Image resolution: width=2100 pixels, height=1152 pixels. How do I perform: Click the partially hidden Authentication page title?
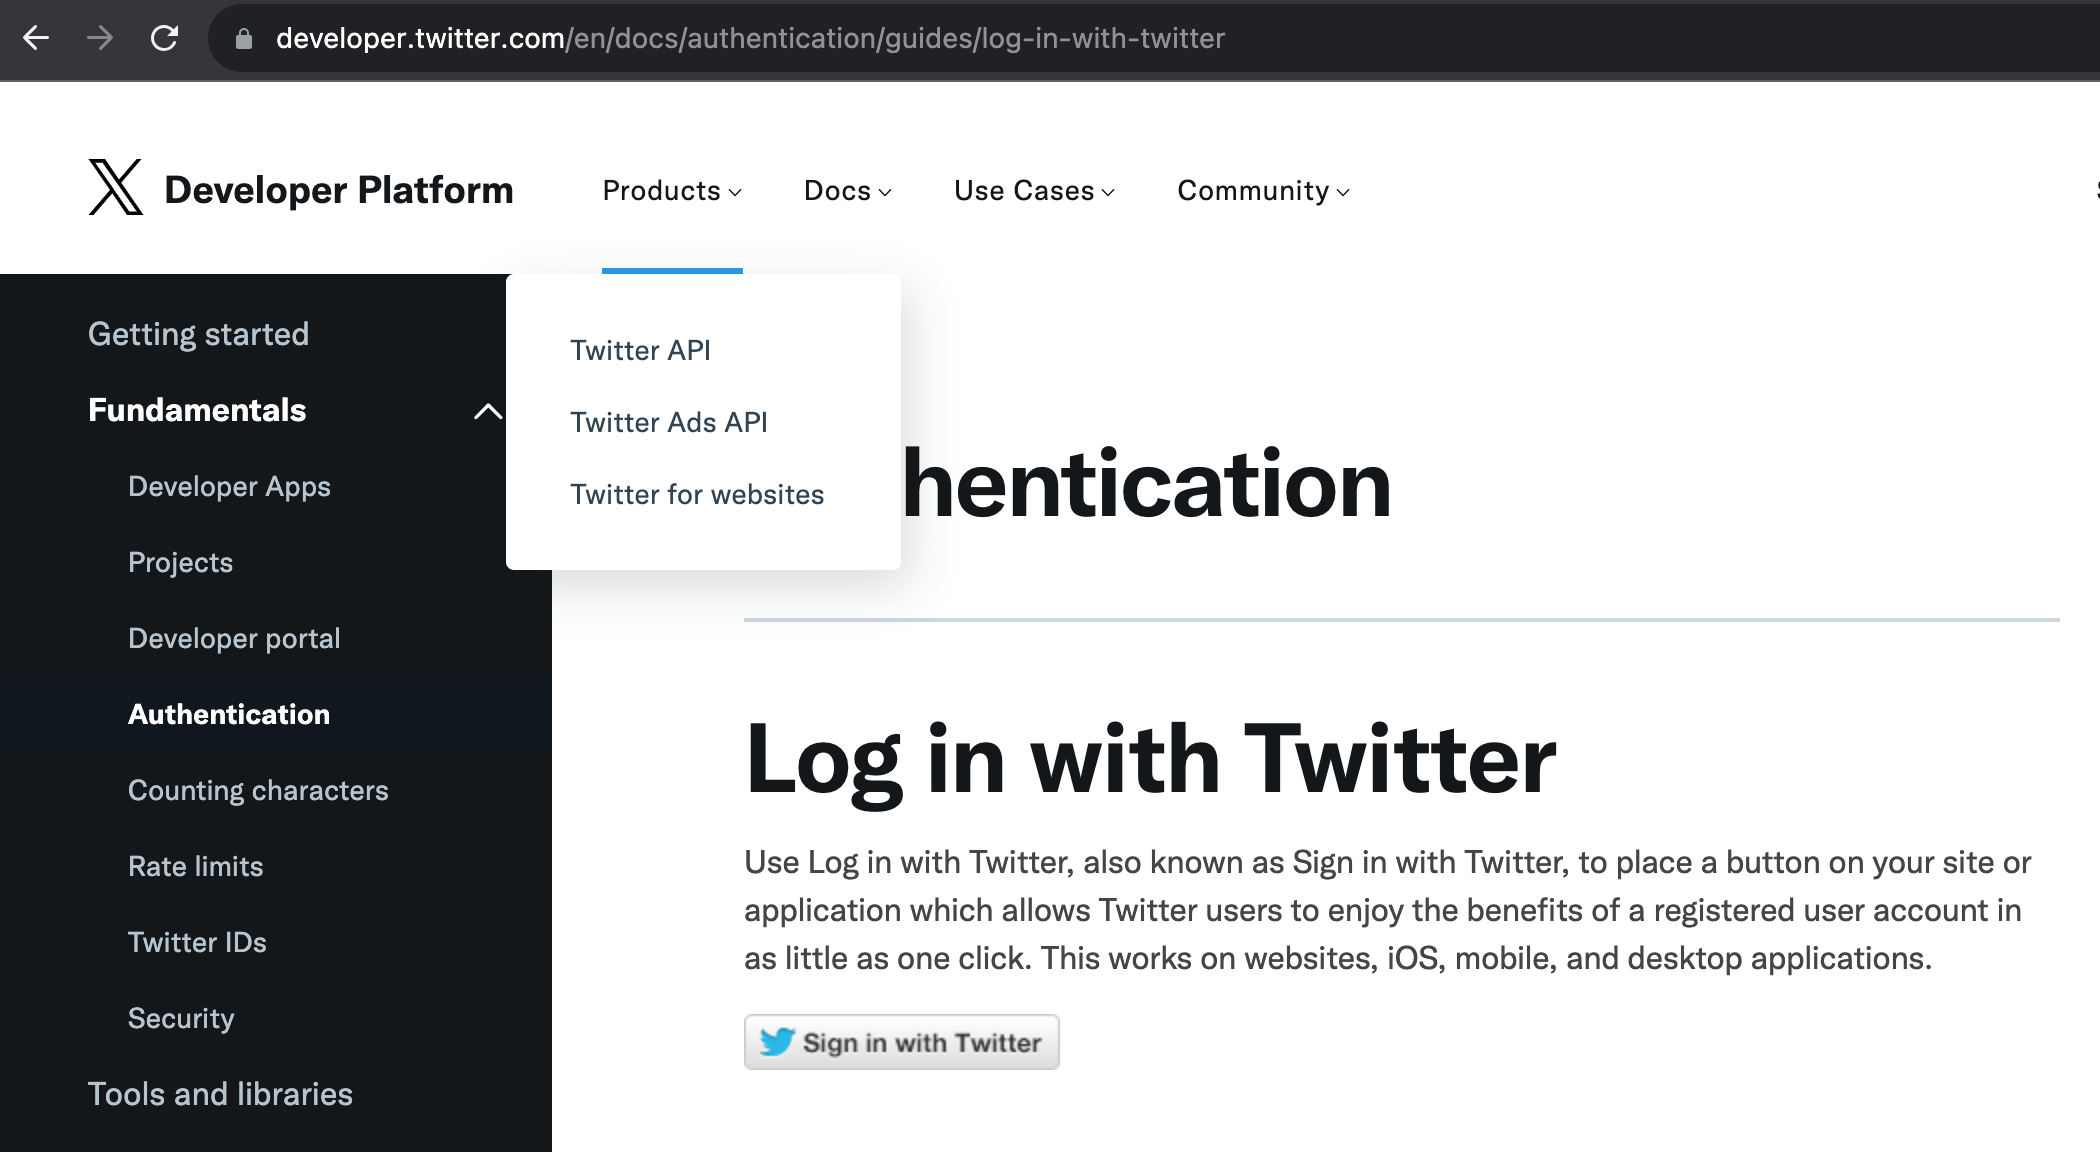coord(1146,484)
